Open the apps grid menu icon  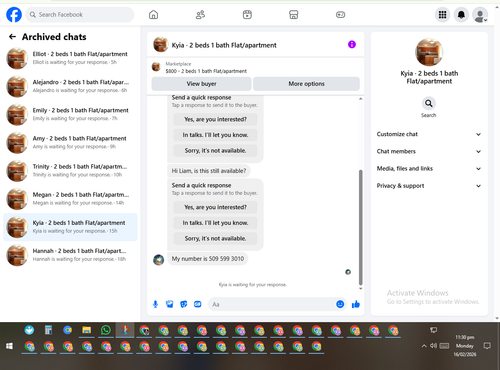442,15
